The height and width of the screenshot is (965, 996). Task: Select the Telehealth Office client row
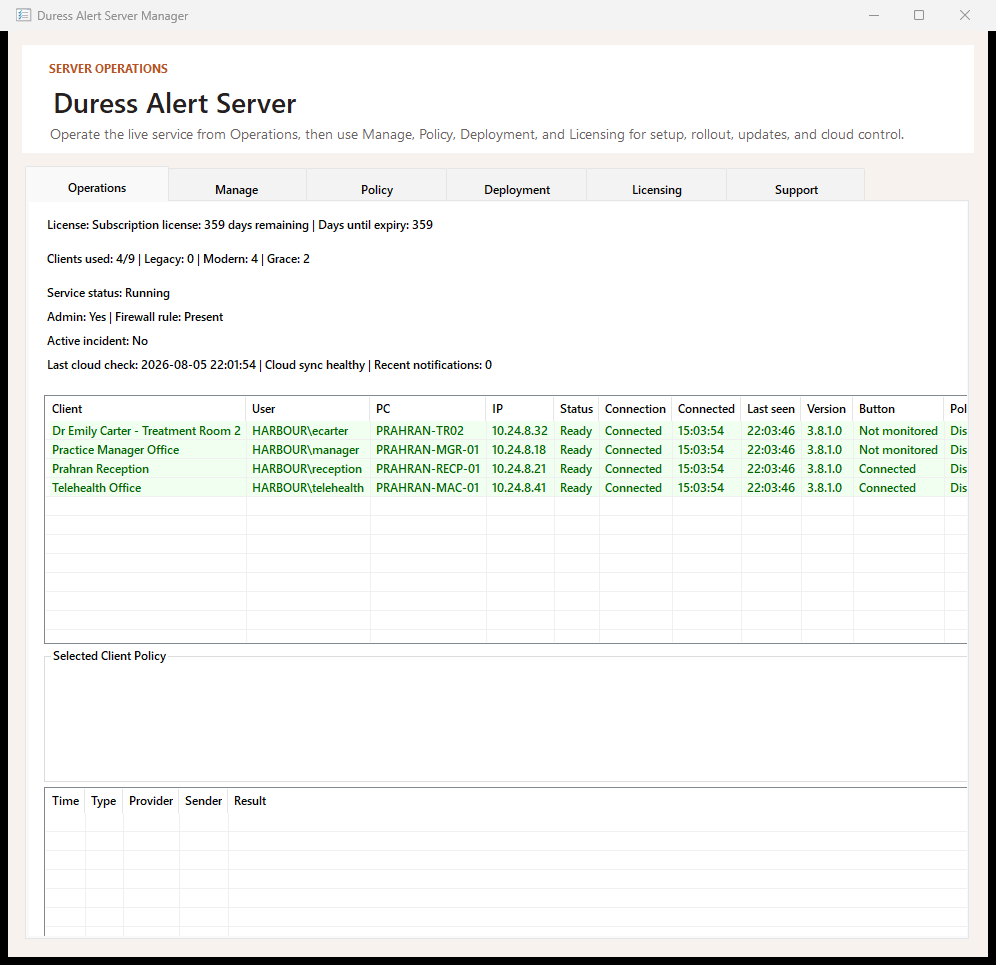pos(506,488)
